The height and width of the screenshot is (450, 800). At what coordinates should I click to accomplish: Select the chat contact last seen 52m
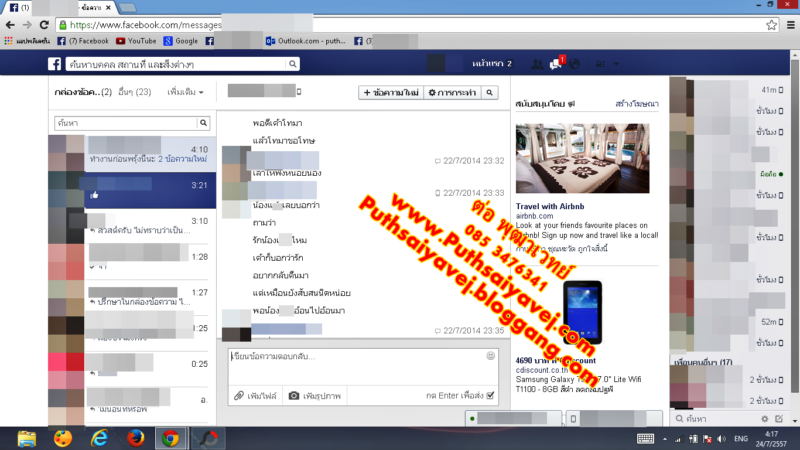click(727, 322)
